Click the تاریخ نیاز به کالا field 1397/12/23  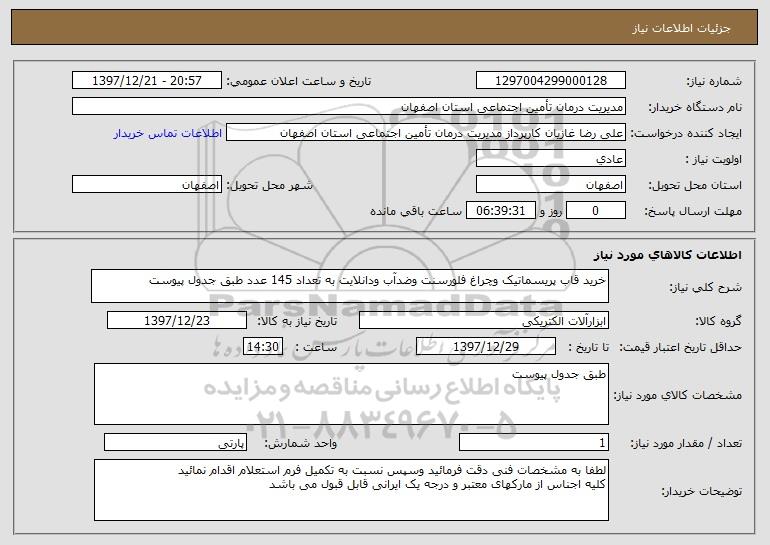click(x=177, y=321)
